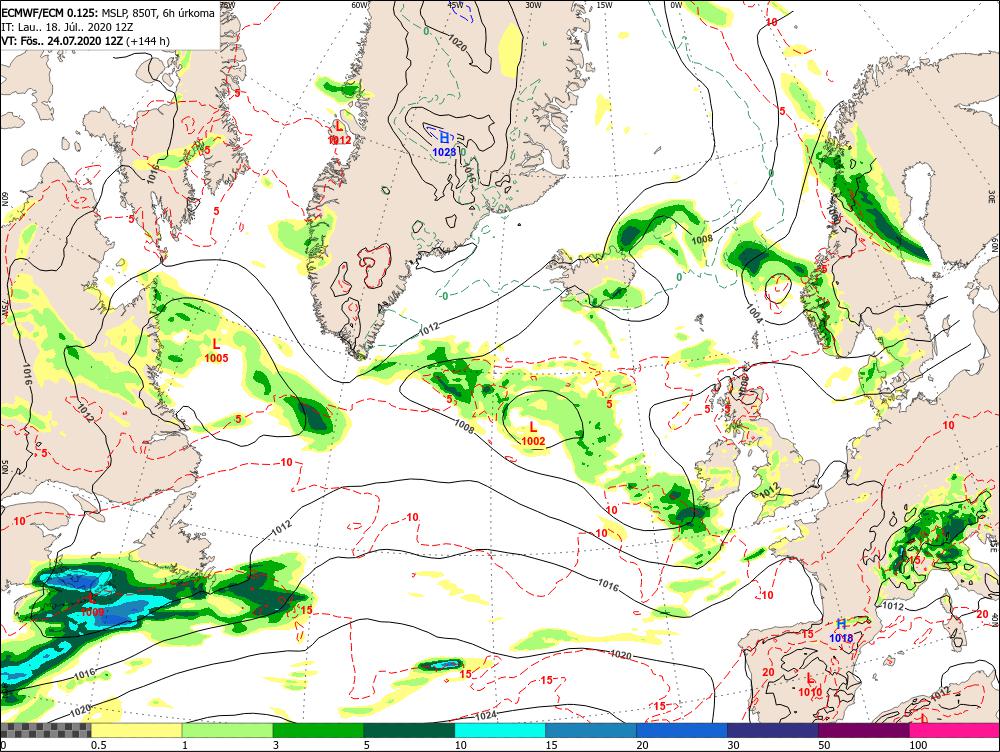Click the cyan 10–15 legend swatch
1000x752 pixels.
[500, 730]
